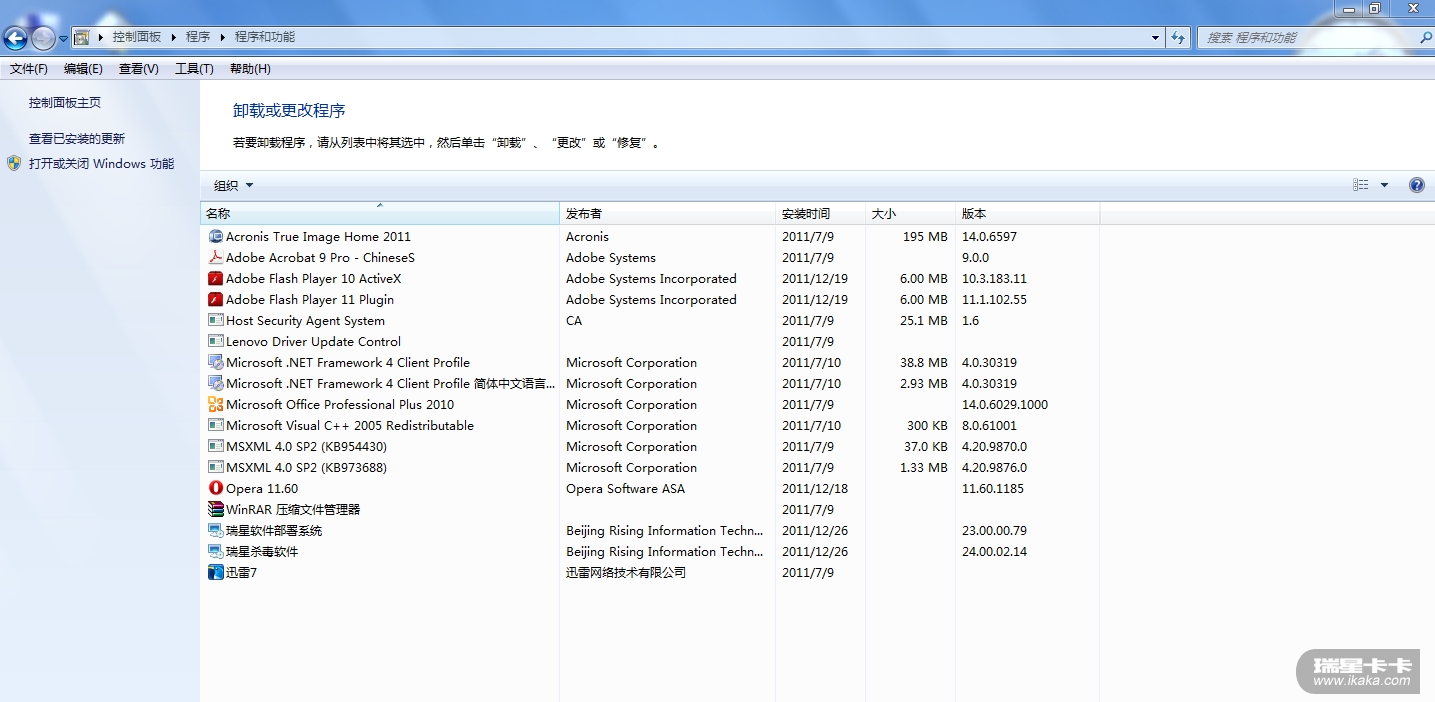This screenshot has height=702, width=1435.
Task: Click the Microsoft Office Professional Plus 2010 icon
Action: coord(215,405)
